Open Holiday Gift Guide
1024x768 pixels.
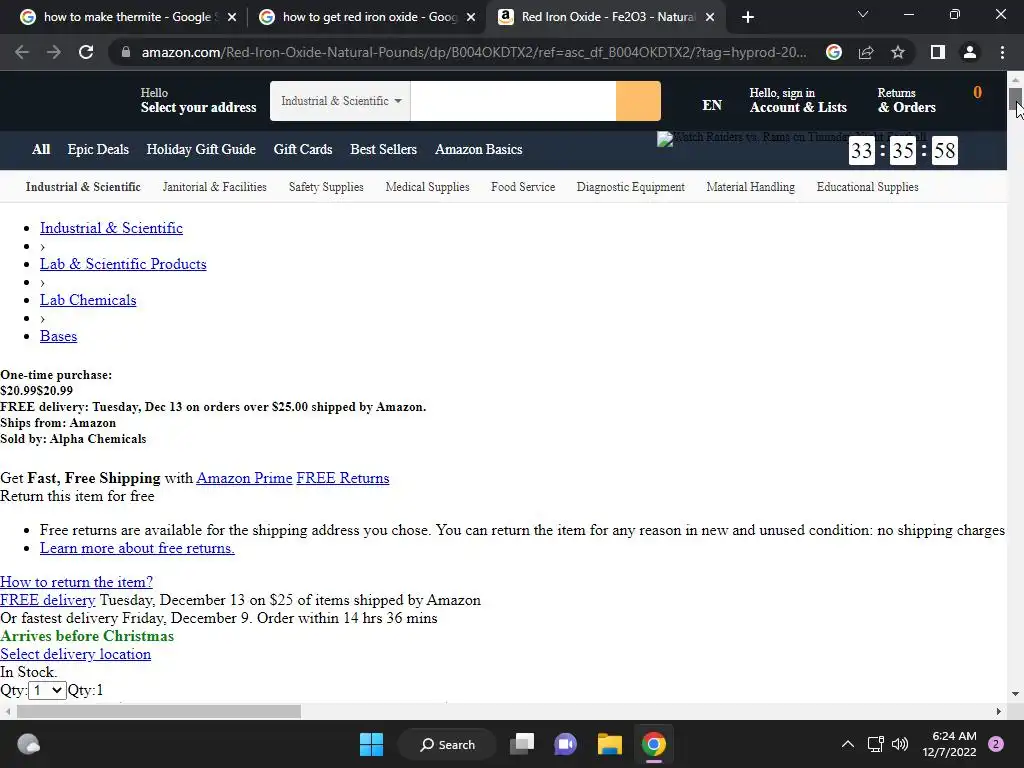(x=201, y=150)
